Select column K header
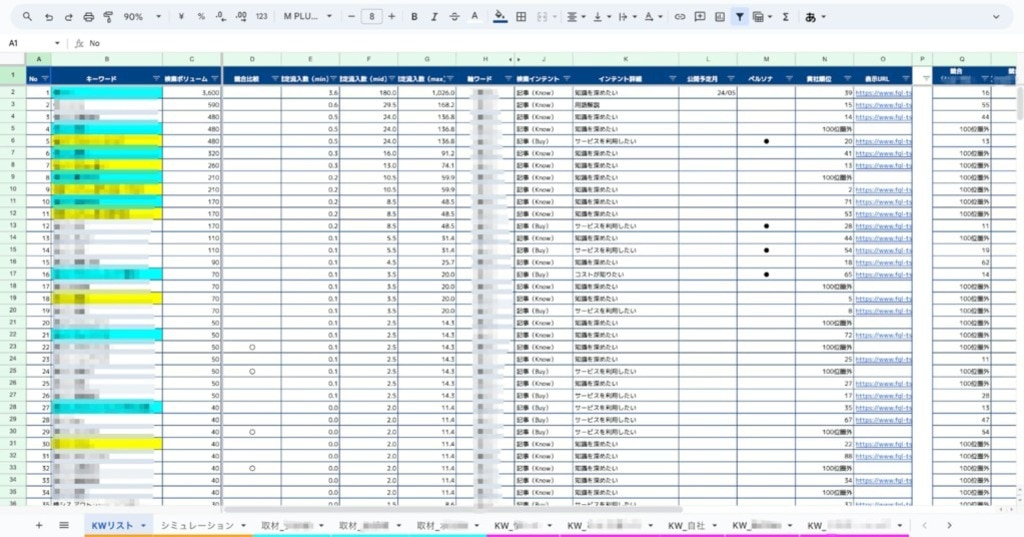The height and width of the screenshot is (537, 1024). tap(626, 59)
